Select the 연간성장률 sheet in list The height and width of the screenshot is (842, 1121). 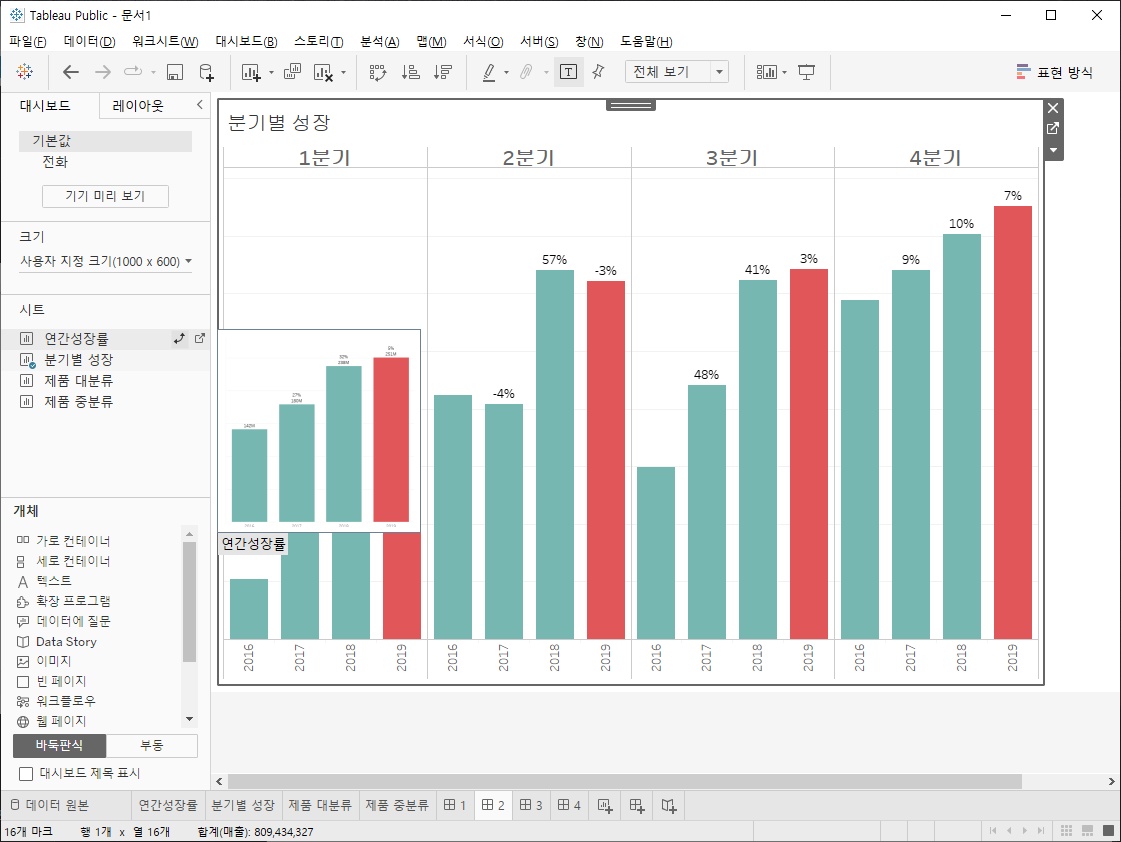[x=76, y=339]
